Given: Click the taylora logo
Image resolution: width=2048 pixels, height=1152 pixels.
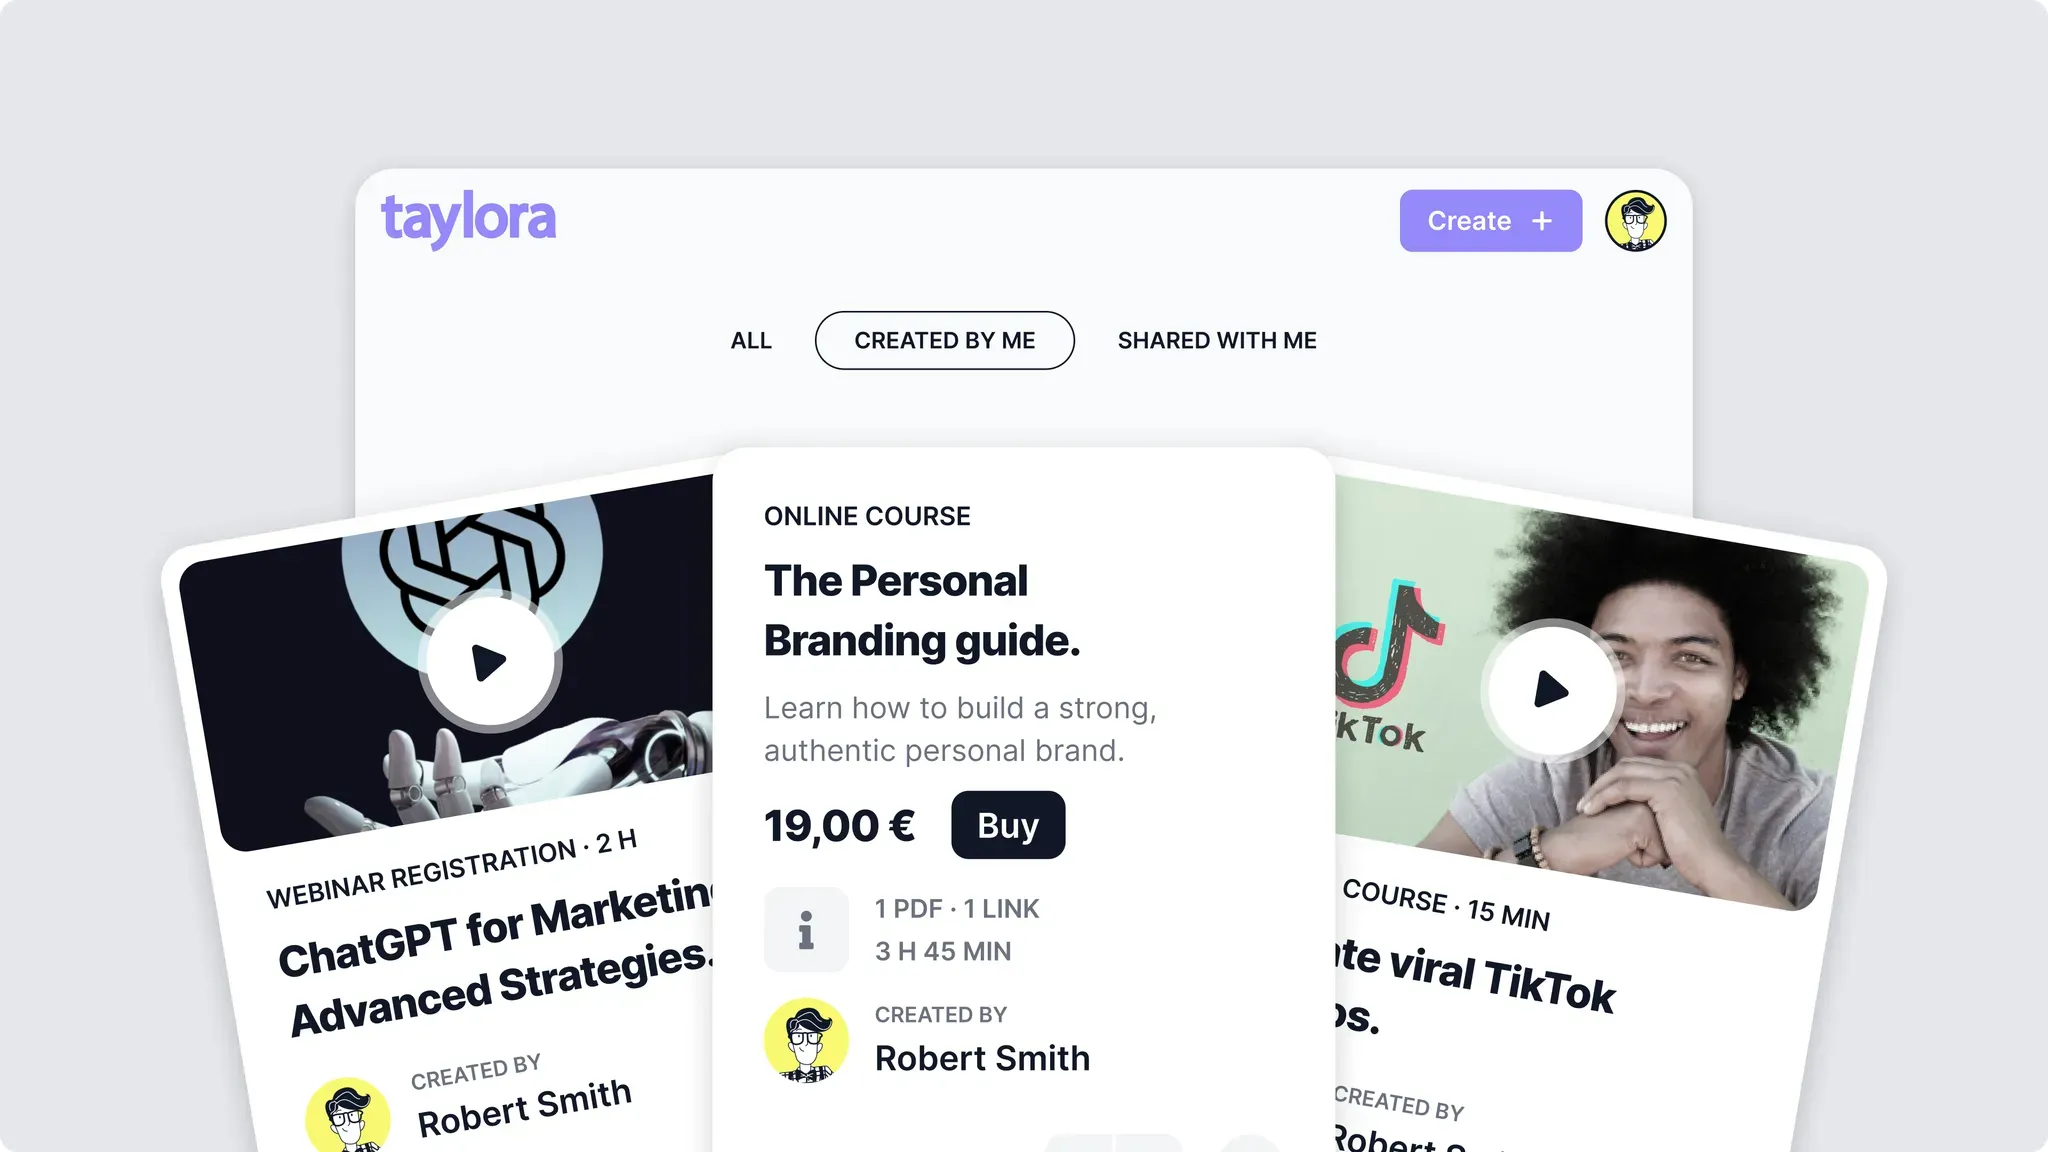Looking at the screenshot, I should tap(468, 219).
